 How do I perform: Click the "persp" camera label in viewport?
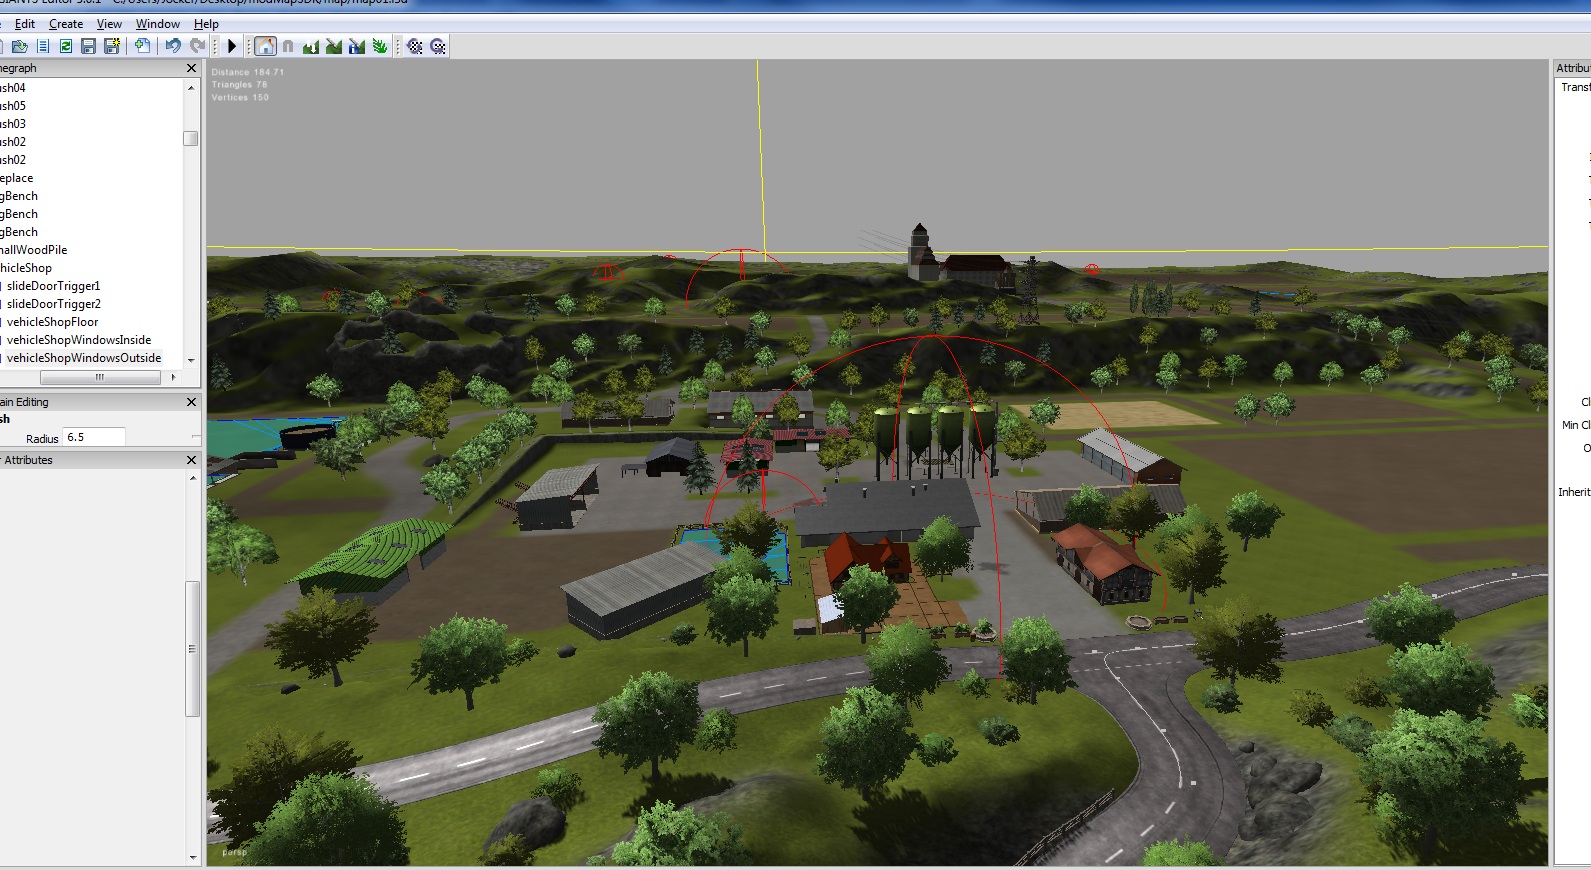point(235,853)
